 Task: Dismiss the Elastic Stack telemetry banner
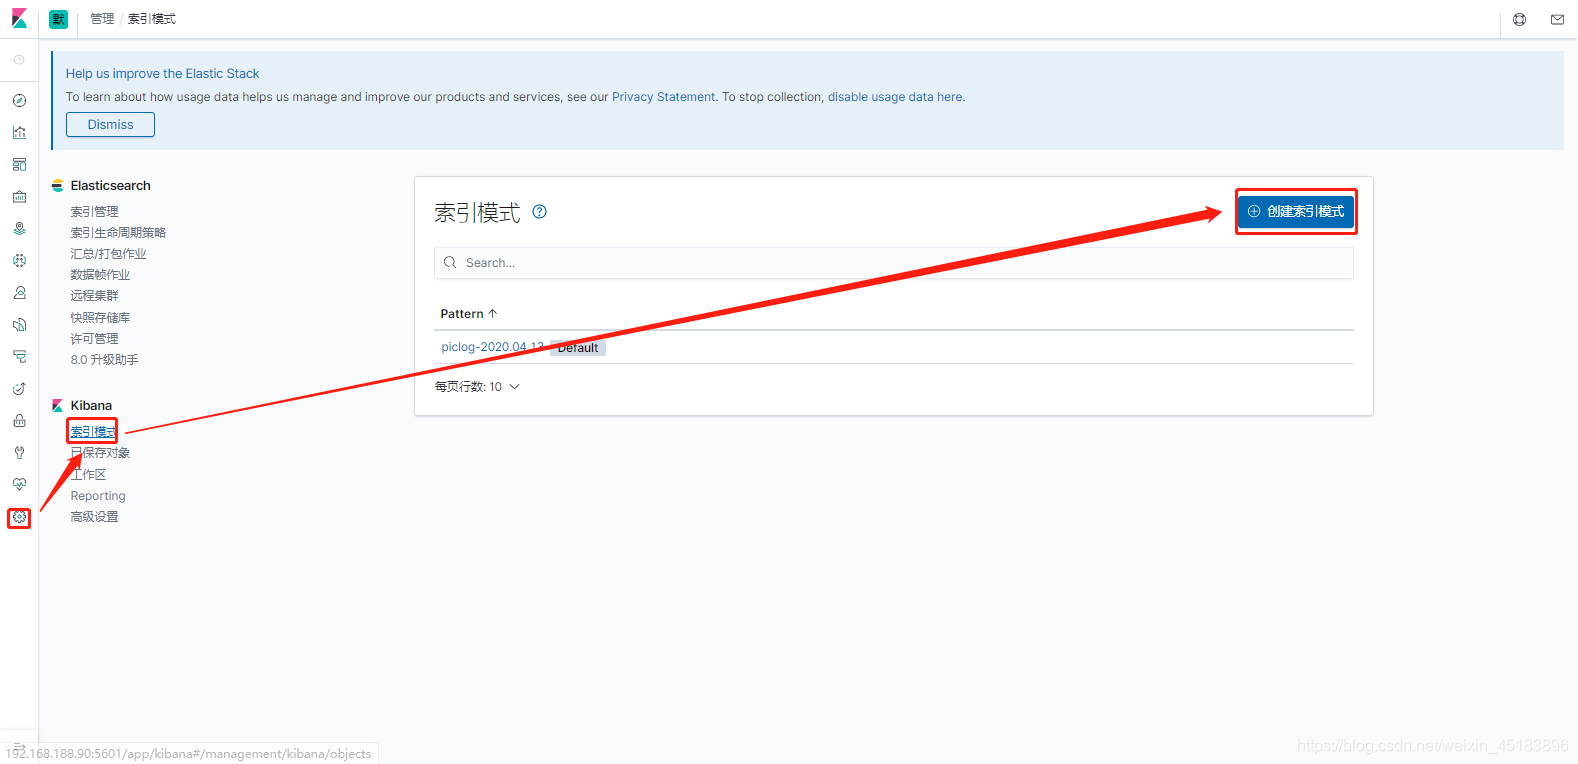(110, 125)
